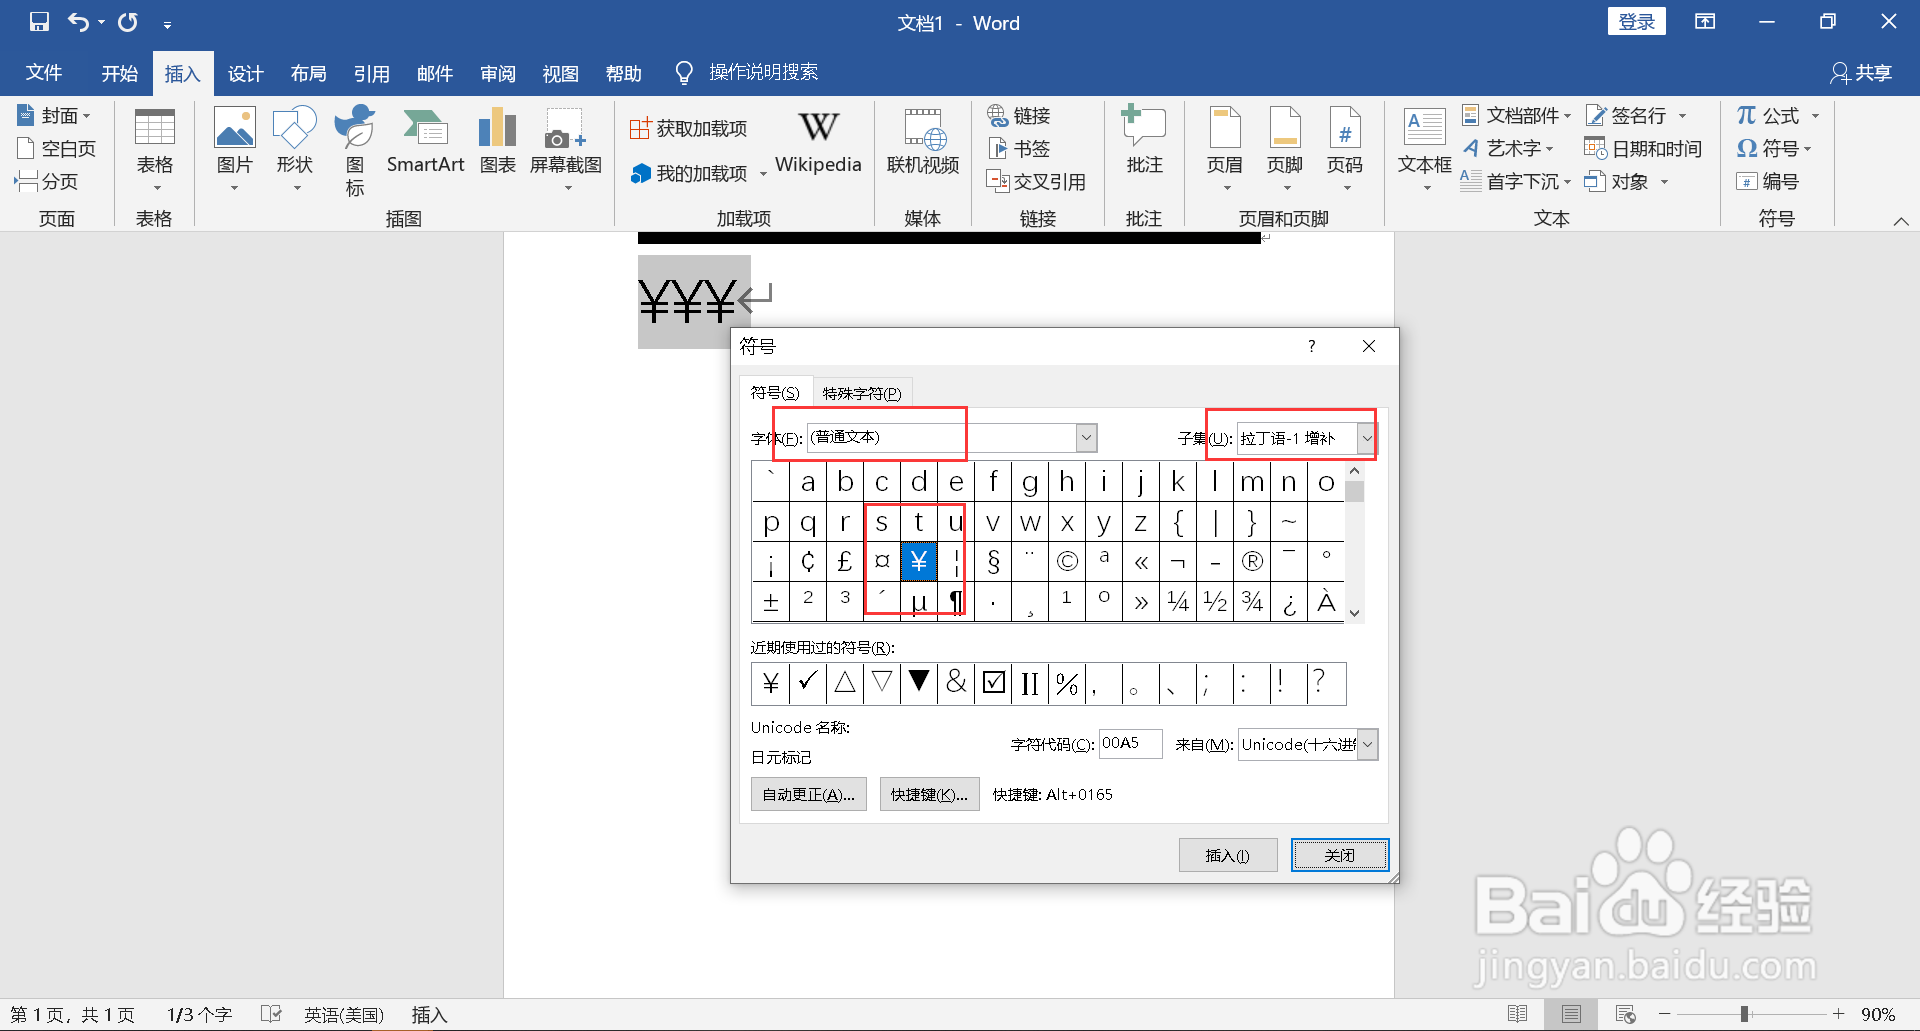The width and height of the screenshot is (1920, 1031).
Task: Click the 共享 share button
Action: click(1861, 73)
